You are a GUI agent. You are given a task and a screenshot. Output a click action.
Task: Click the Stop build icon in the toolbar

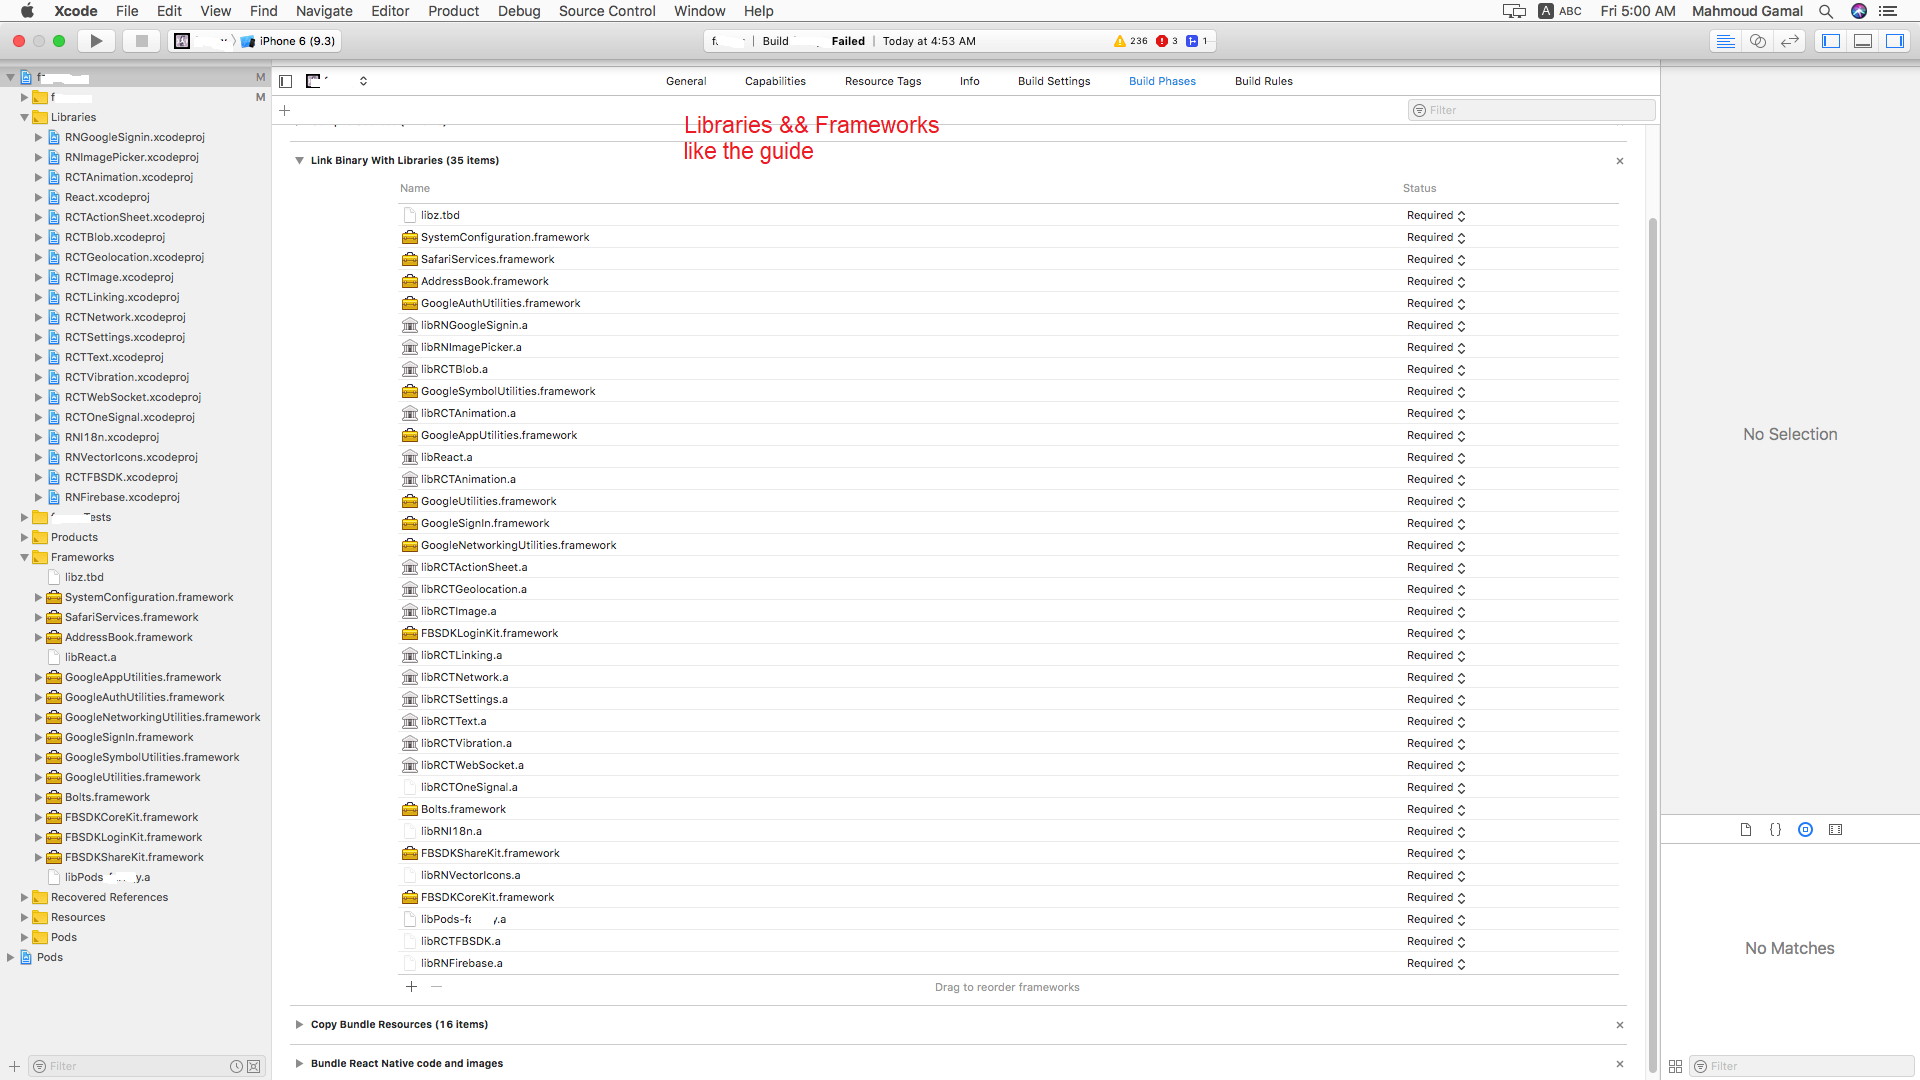pos(140,41)
